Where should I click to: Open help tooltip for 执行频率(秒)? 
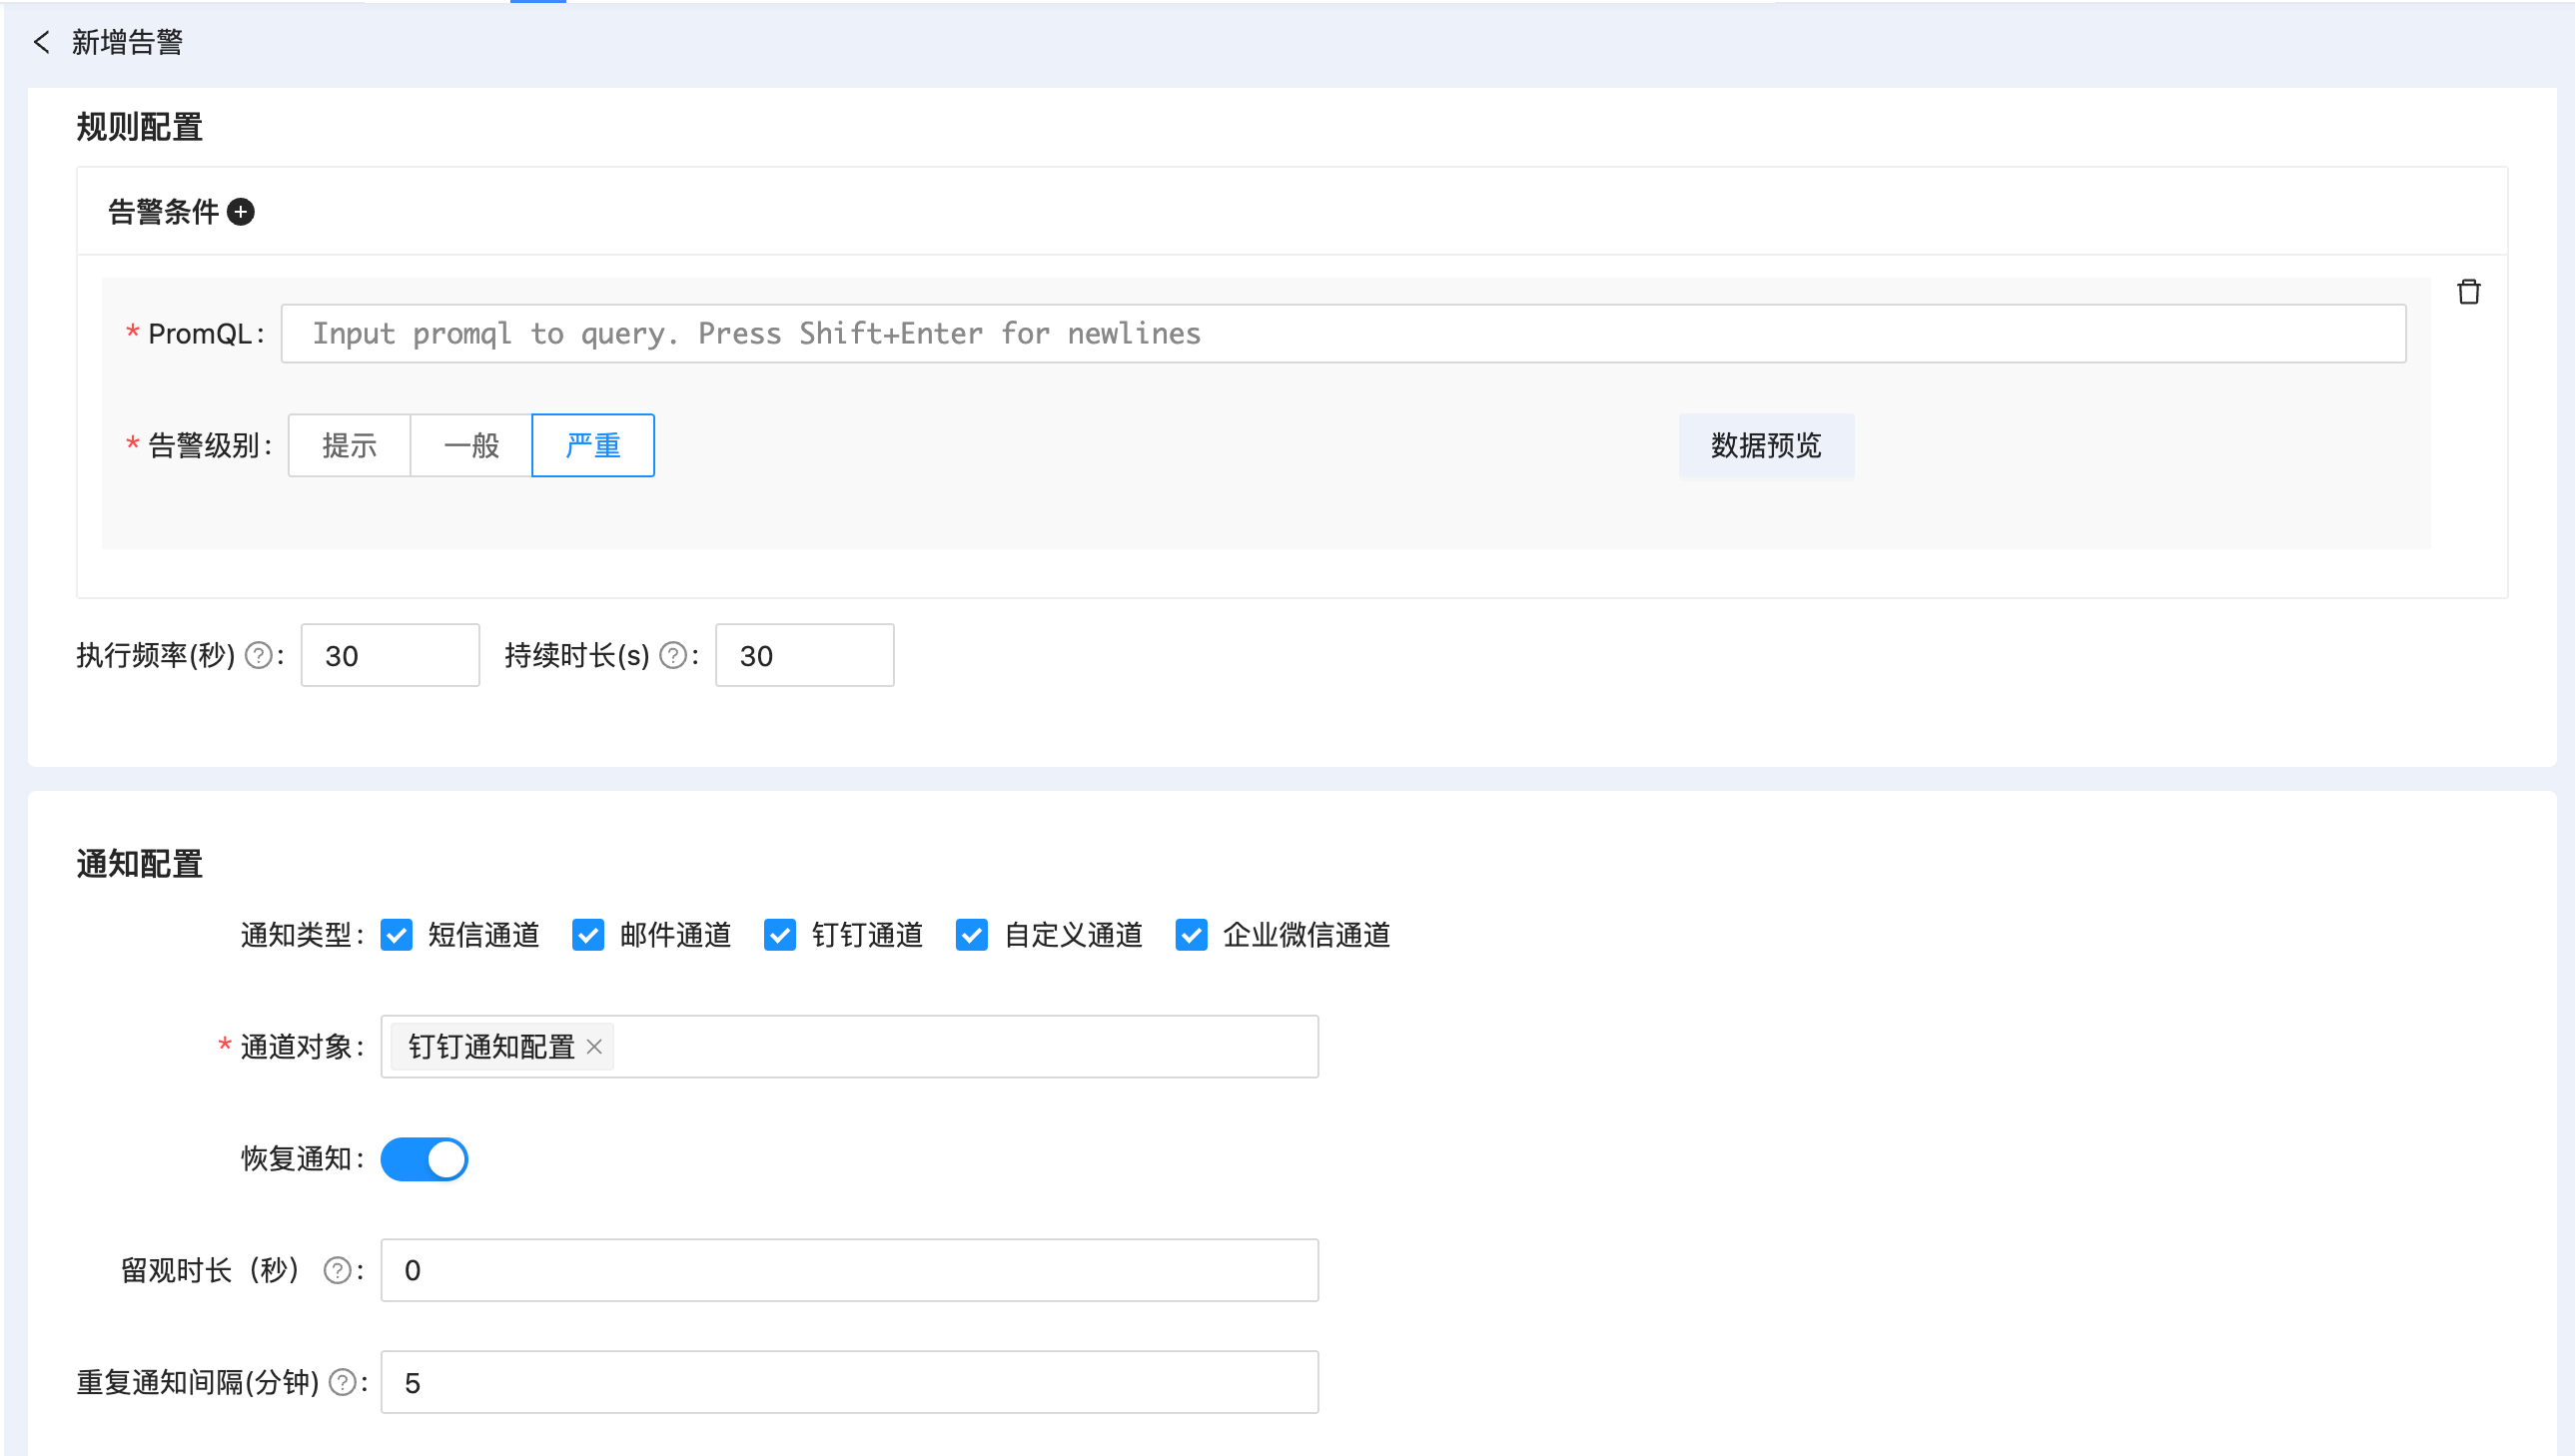(259, 656)
